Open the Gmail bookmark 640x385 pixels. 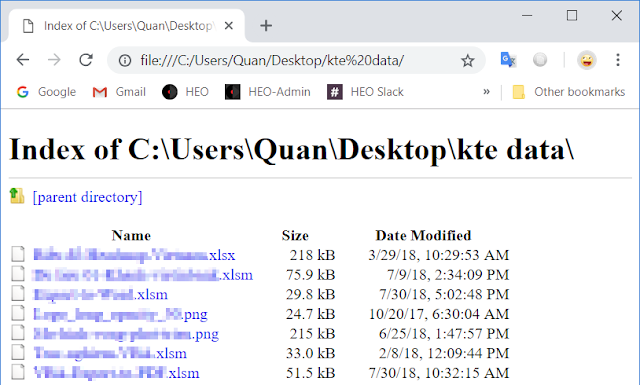(x=119, y=92)
